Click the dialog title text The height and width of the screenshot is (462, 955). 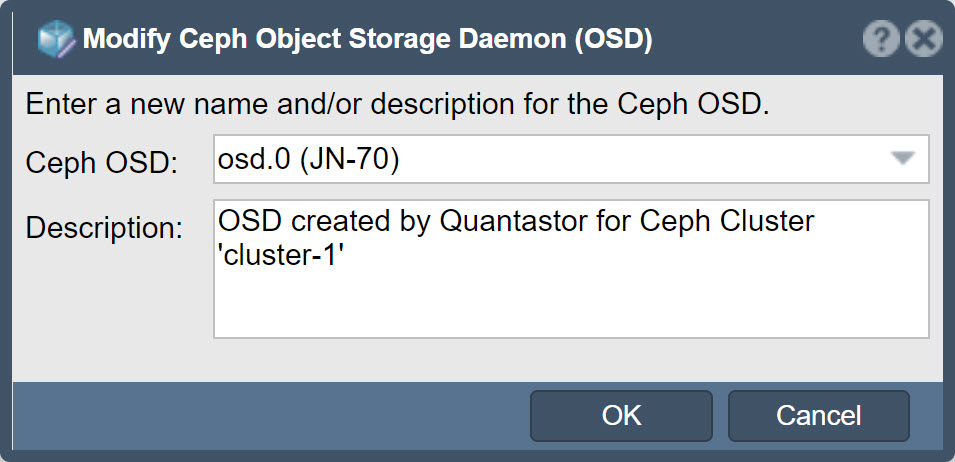tap(367, 40)
